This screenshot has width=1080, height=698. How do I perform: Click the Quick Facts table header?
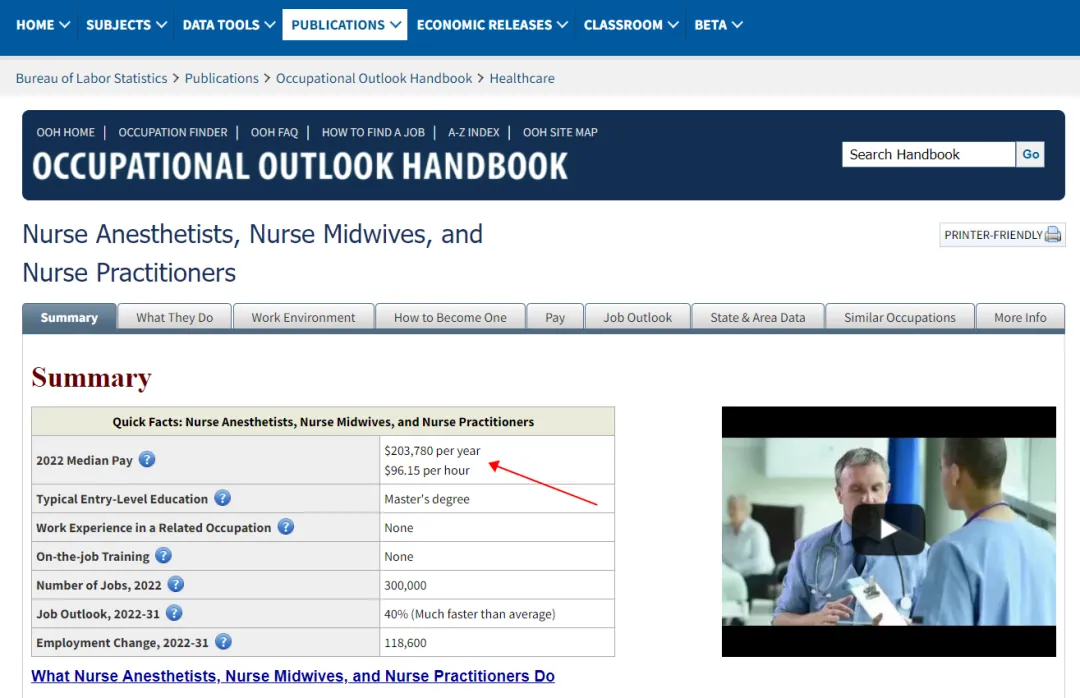[323, 422]
